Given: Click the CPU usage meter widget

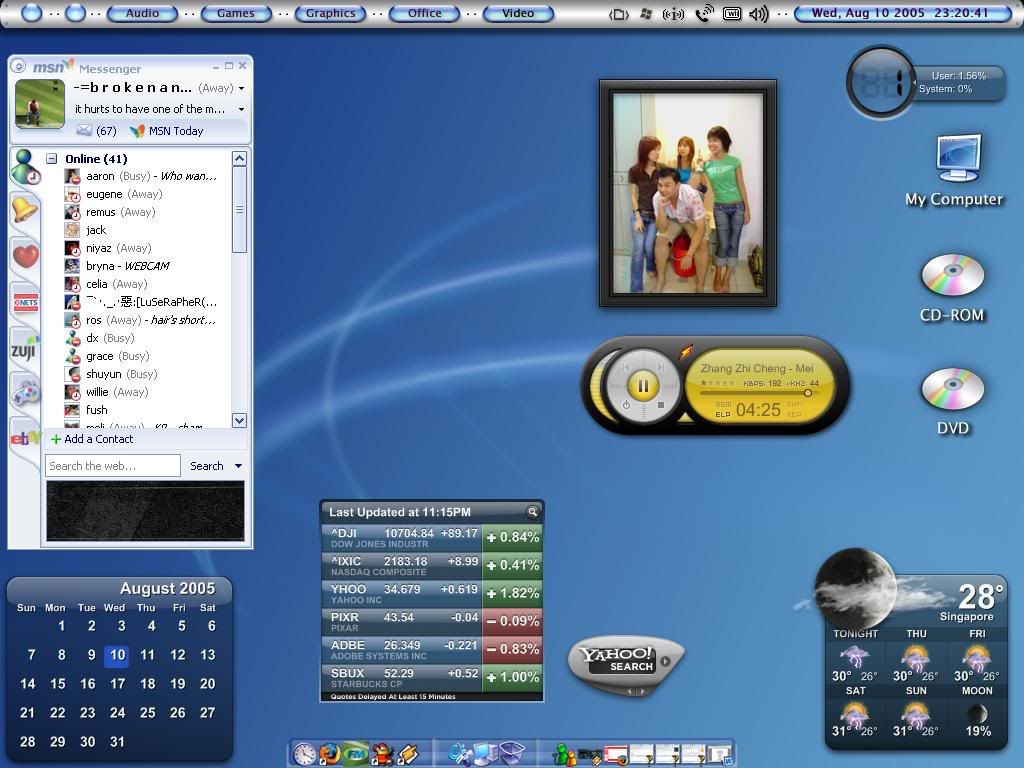Looking at the screenshot, I should [x=926, y=82].
